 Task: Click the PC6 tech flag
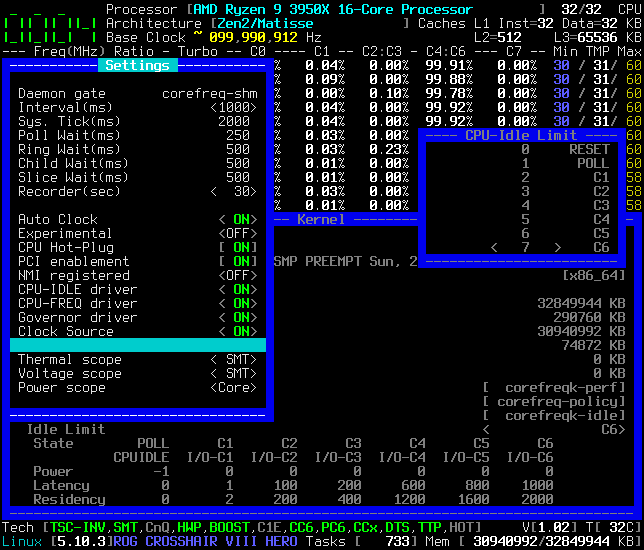(334, 527)
